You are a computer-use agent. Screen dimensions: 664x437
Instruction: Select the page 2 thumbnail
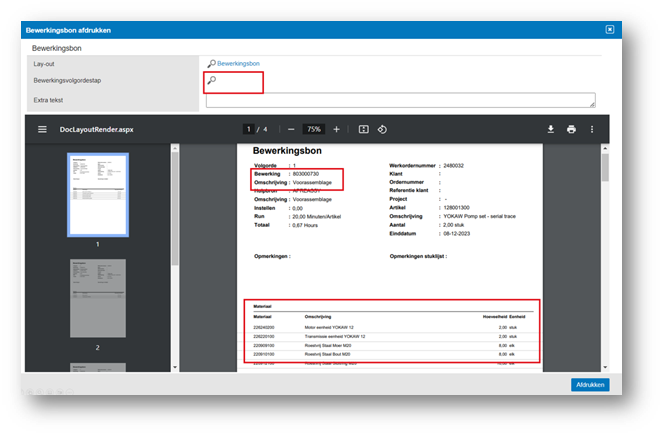pyautogui.click(x=98, y=296)
